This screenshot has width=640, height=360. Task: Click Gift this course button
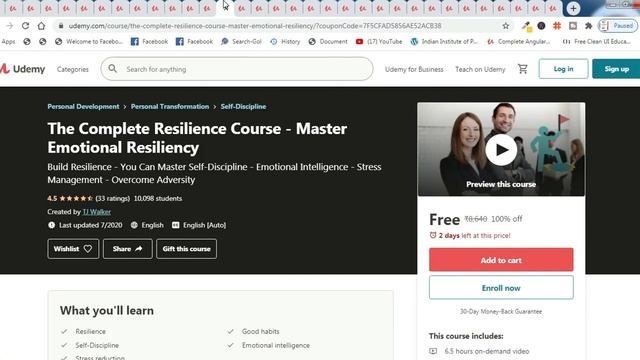point(187,249)
